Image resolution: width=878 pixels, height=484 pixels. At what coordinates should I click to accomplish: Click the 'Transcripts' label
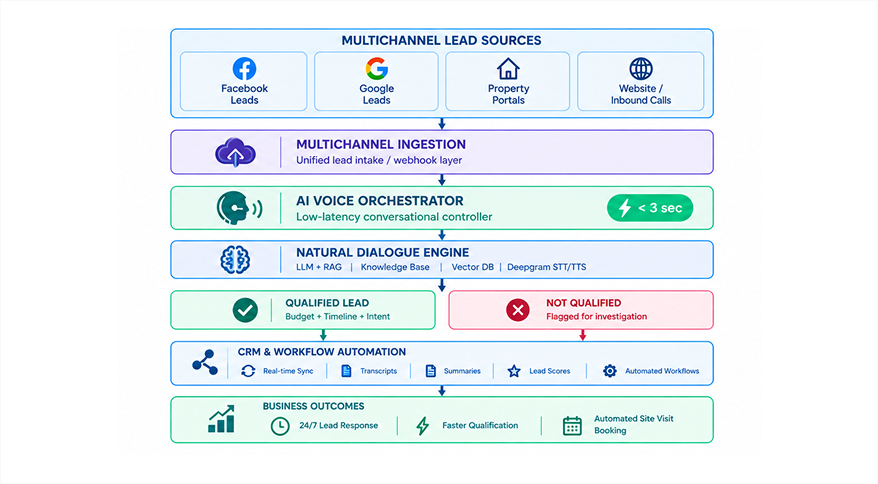coord(379,371)
